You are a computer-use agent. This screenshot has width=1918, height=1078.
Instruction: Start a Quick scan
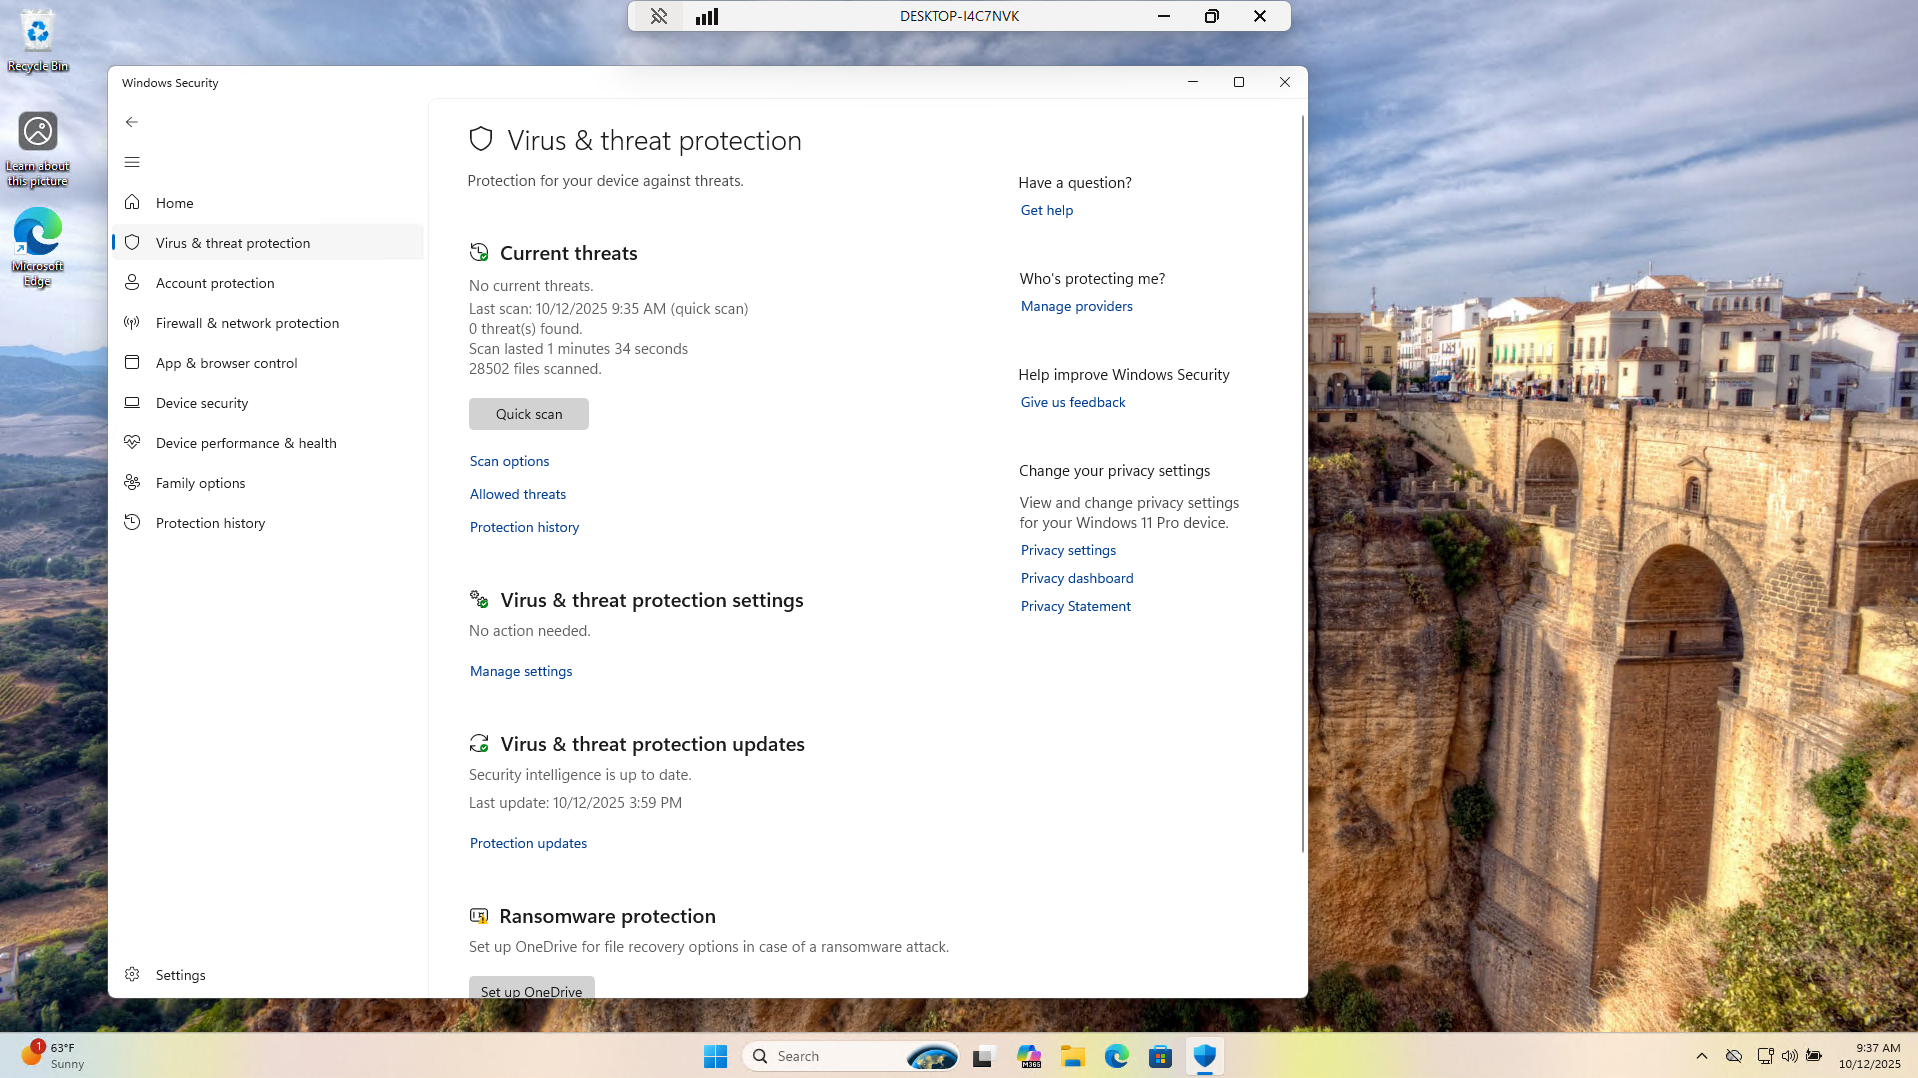(528, 414)
